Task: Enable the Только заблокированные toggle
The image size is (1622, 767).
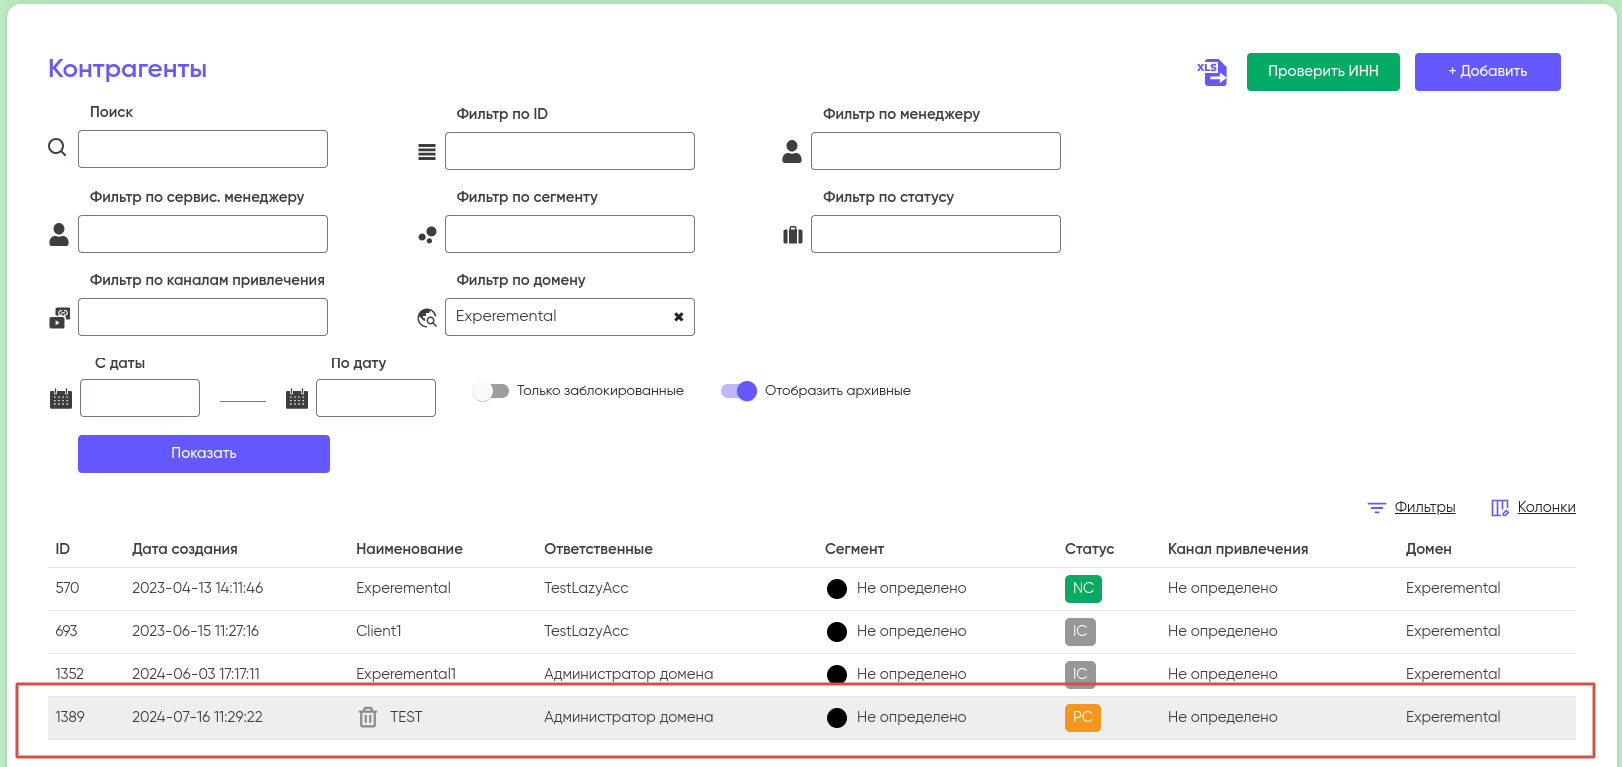Action: pyautogui.click(x=491, y=391)
